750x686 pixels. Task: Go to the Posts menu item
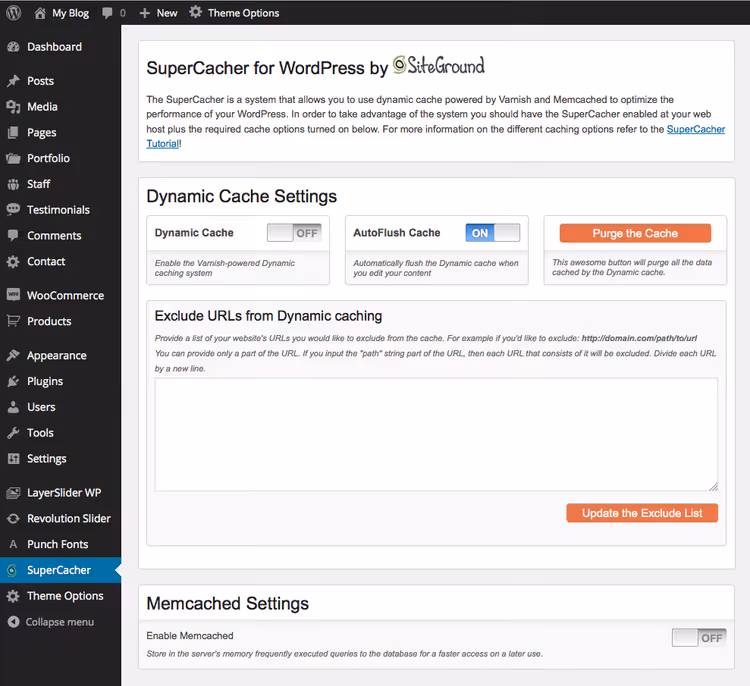(x=60, y=81)
